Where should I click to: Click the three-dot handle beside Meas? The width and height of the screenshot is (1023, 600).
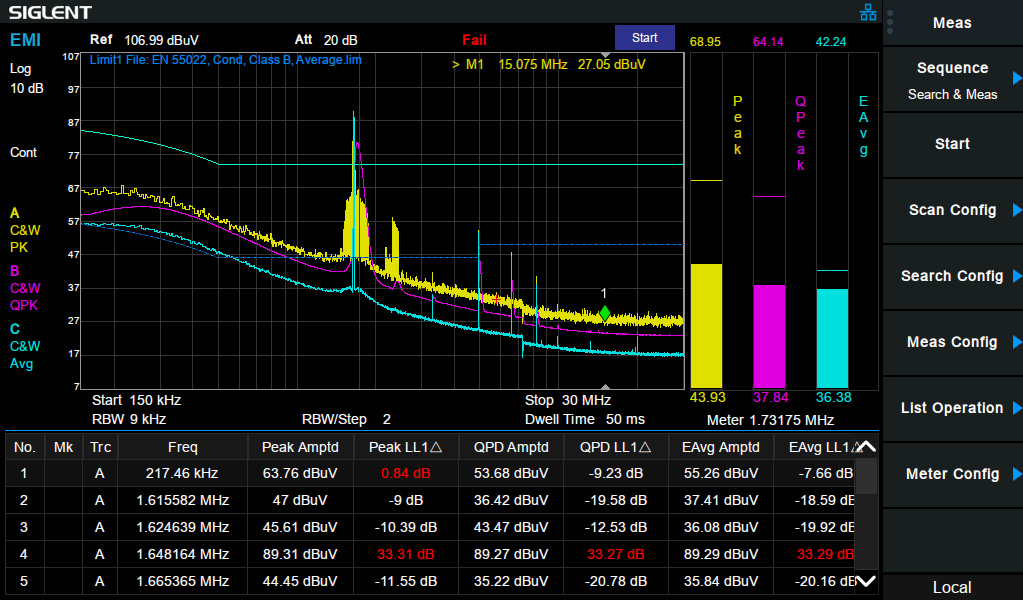pos(890,23)
